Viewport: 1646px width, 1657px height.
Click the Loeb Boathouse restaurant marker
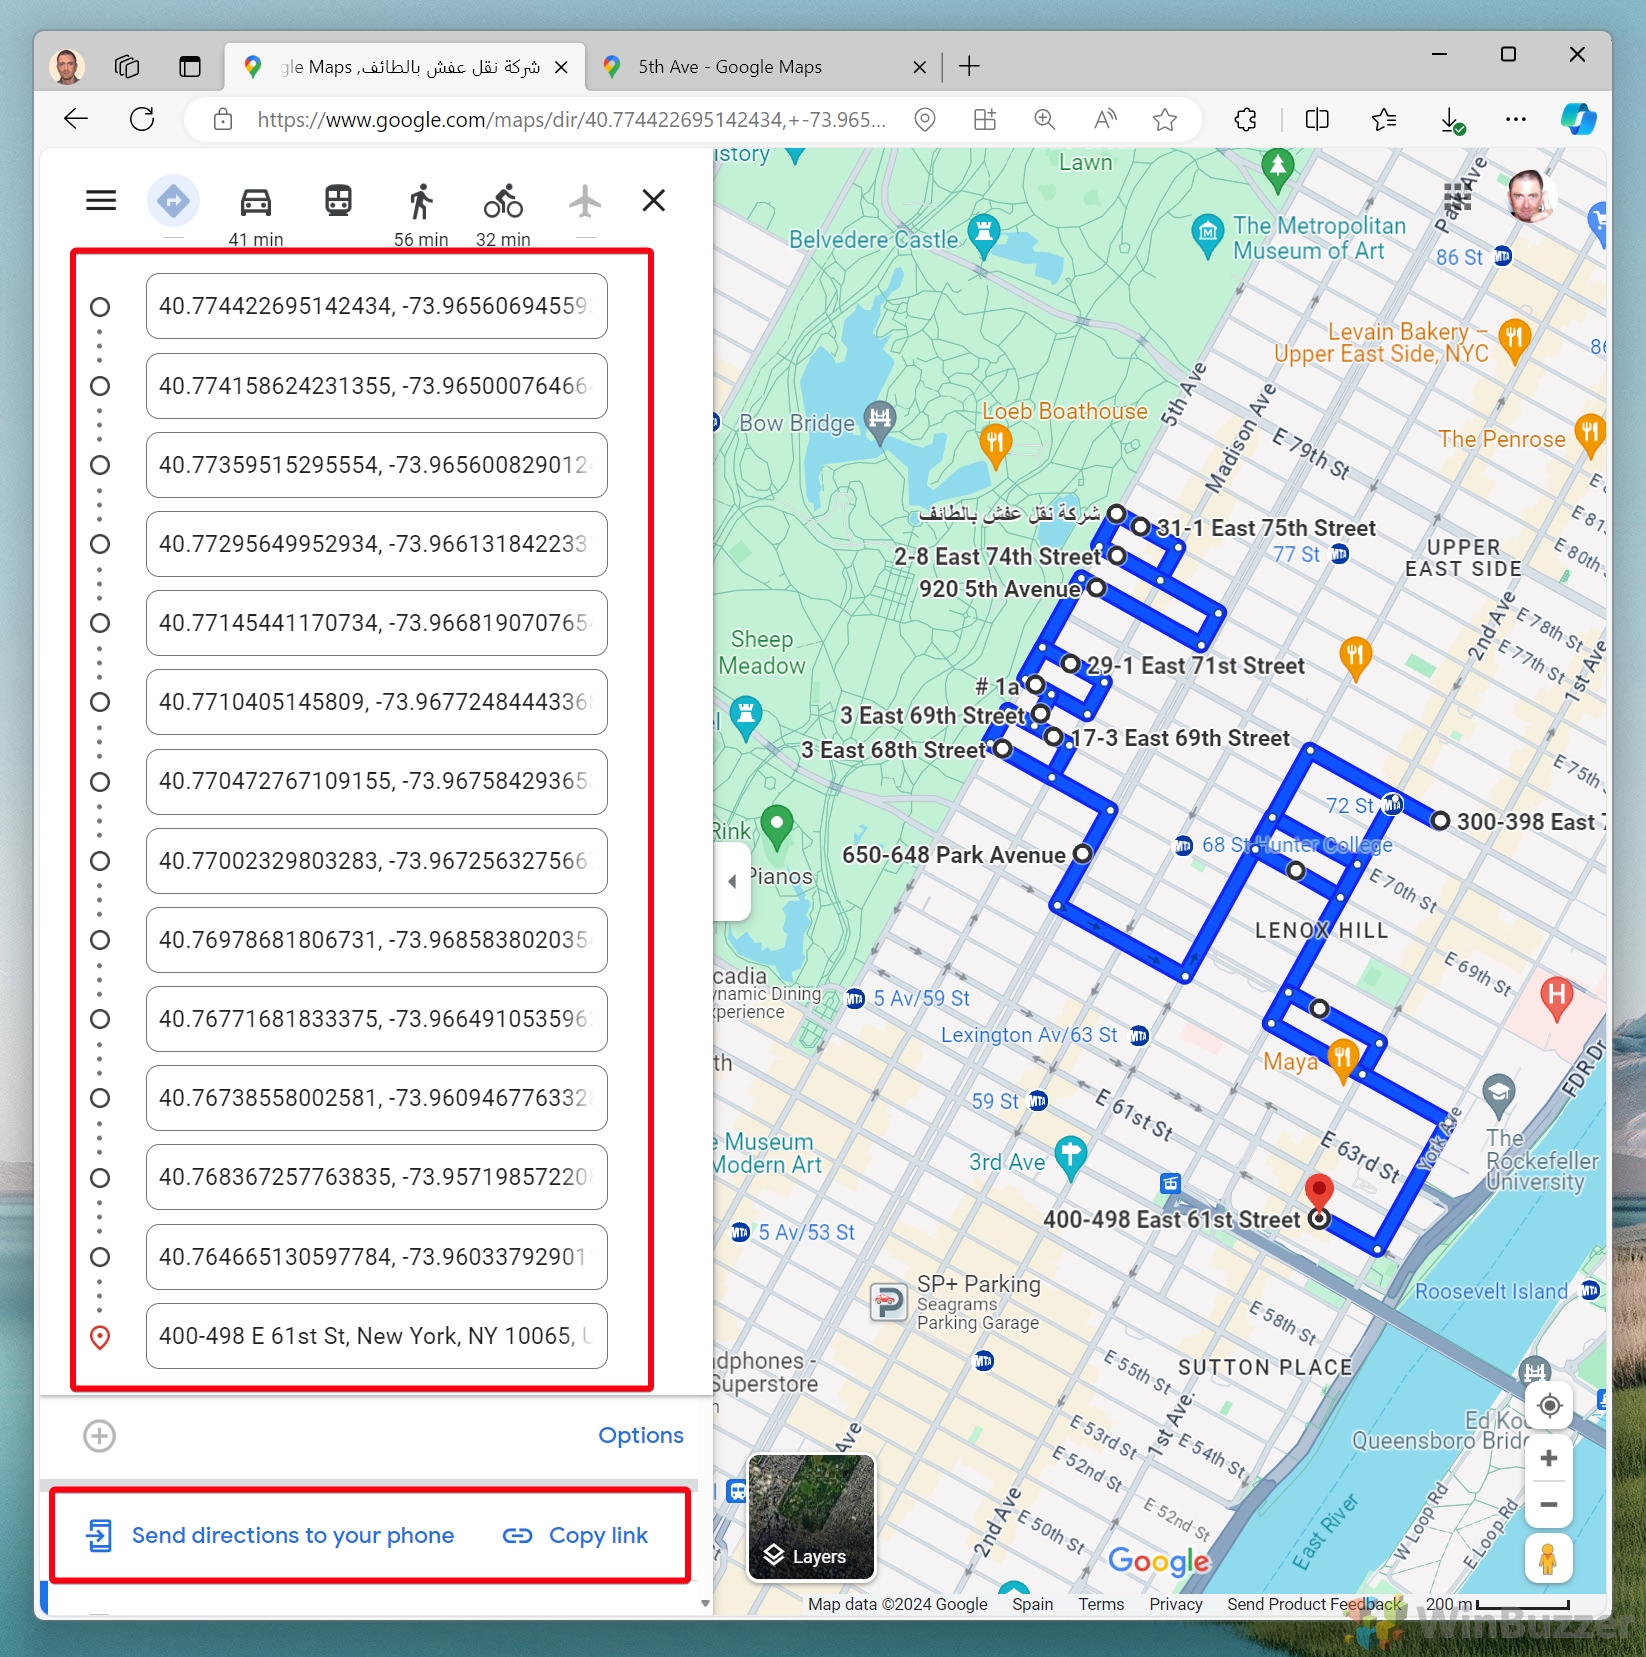coord(995,446)
